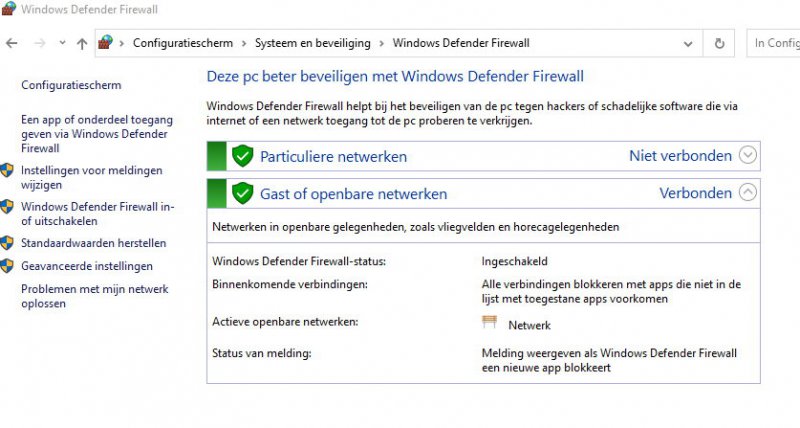Viewport: 800px width, 428px height.
Task: Open the address bar history dropdown
Action: [x=688, y=43]
